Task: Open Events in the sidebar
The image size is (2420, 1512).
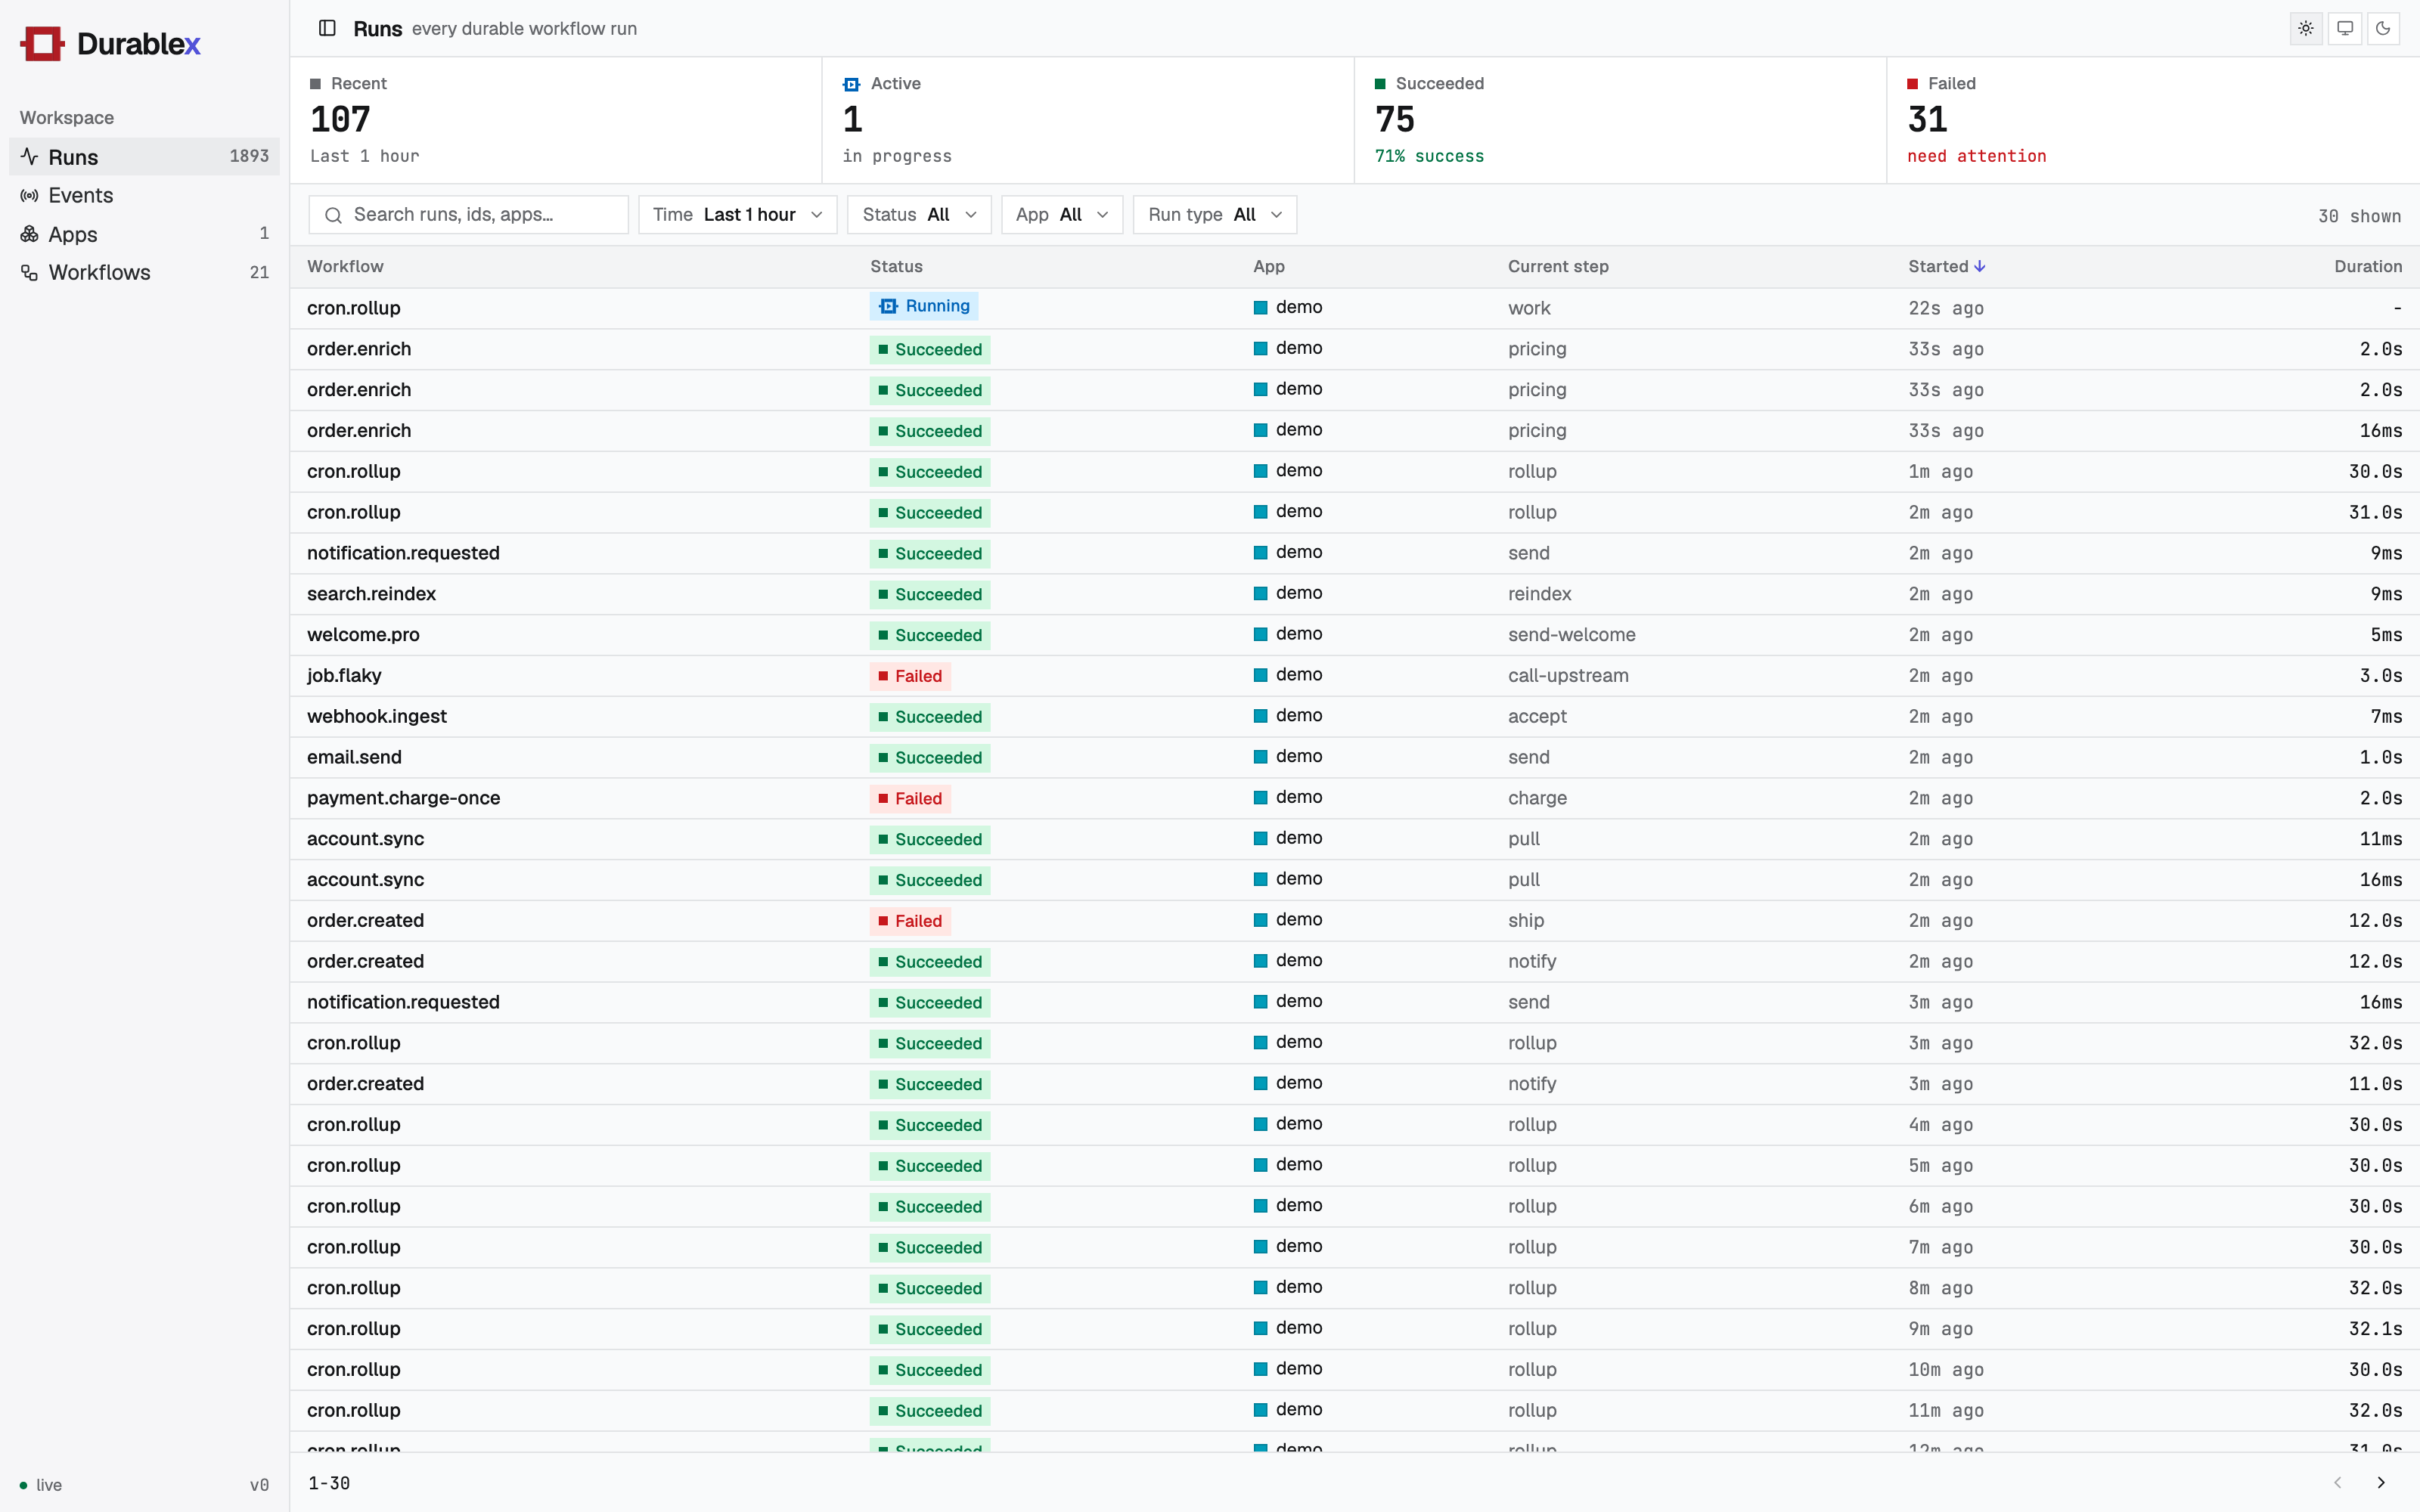Action: click(x=144, y=195)
